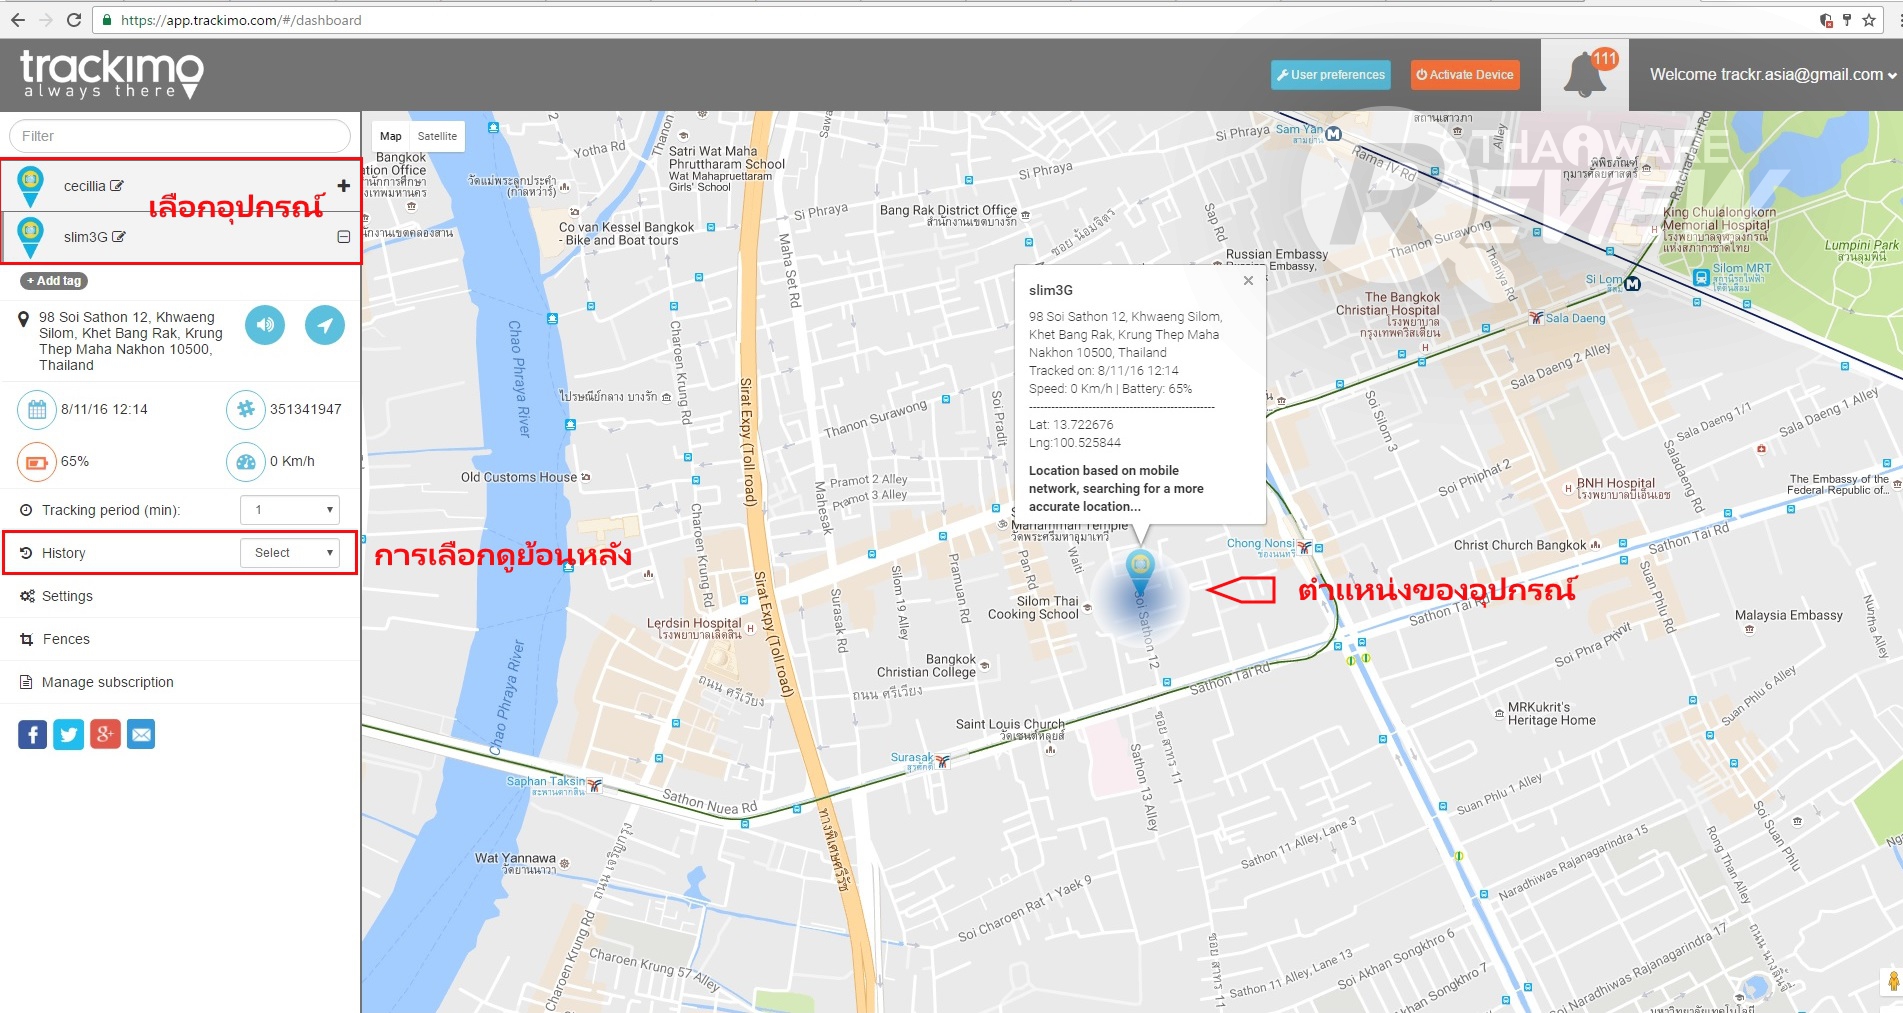This screenshot has width=1903, height=1013.
Task: Open the History Select dropdown
Action: [290, 553]
